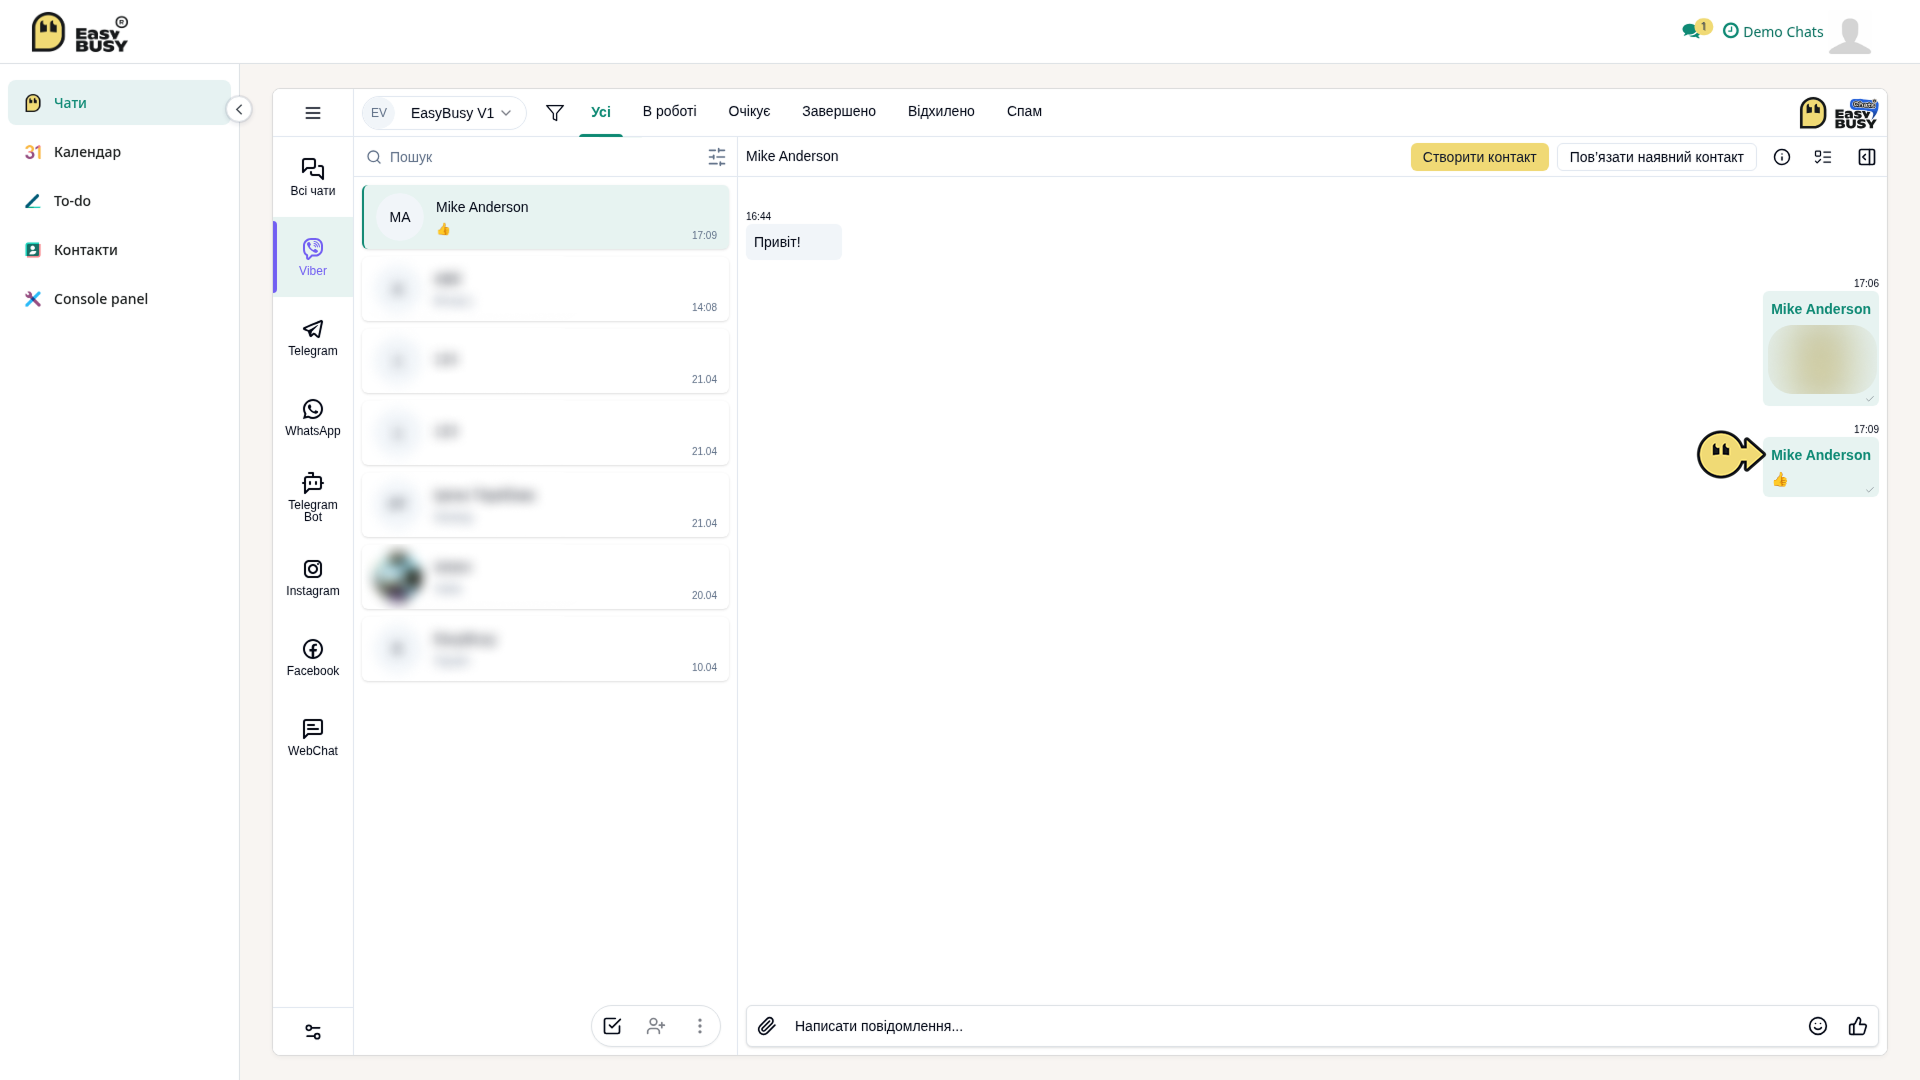Switch to the Спам tab

click(1024, 111)
